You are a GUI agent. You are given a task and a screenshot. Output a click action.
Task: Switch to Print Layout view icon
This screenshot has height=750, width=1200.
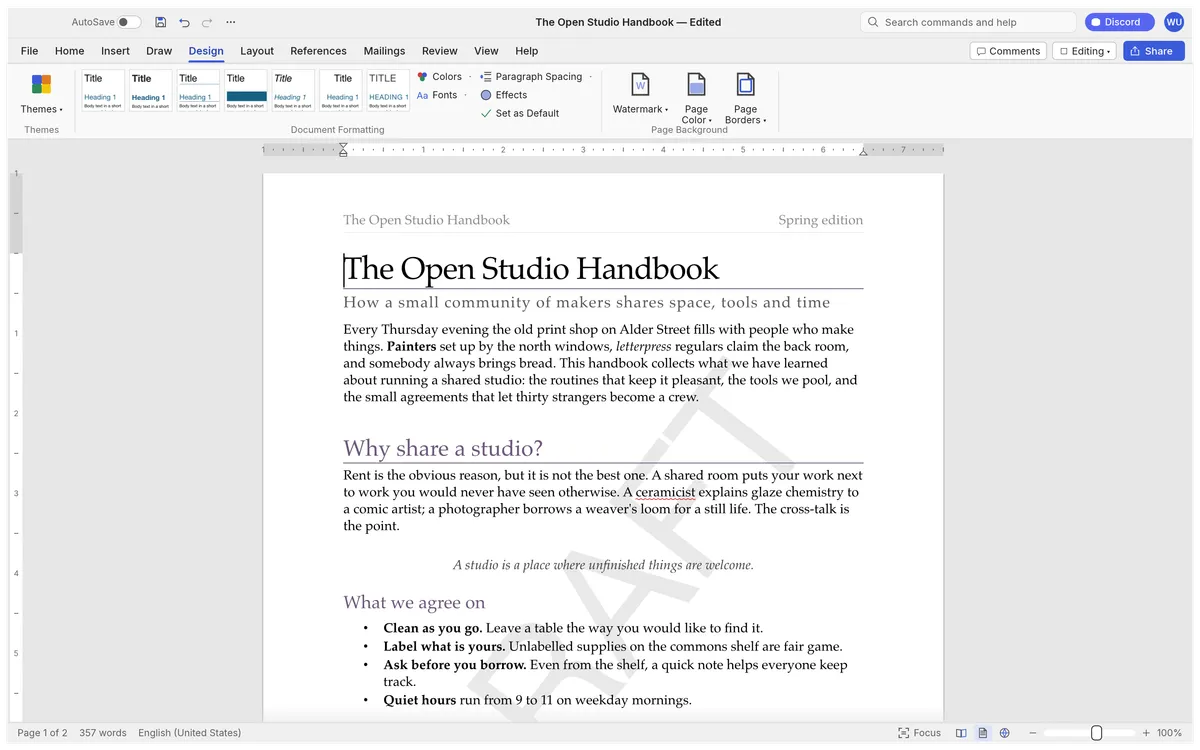click(983, 733)
